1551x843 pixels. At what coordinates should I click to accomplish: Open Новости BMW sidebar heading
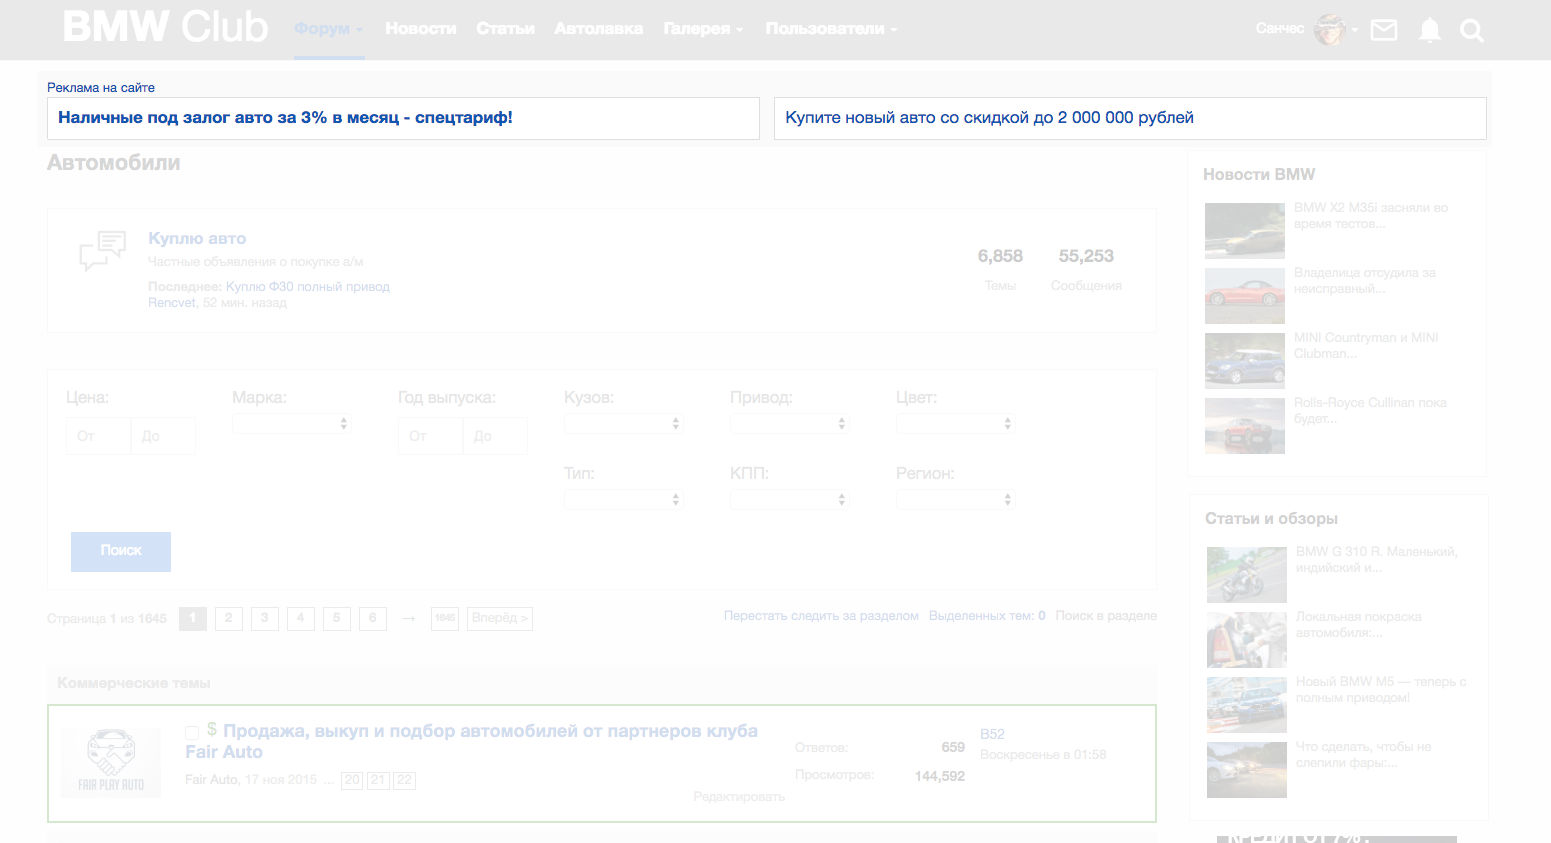tap(1259, 174)
